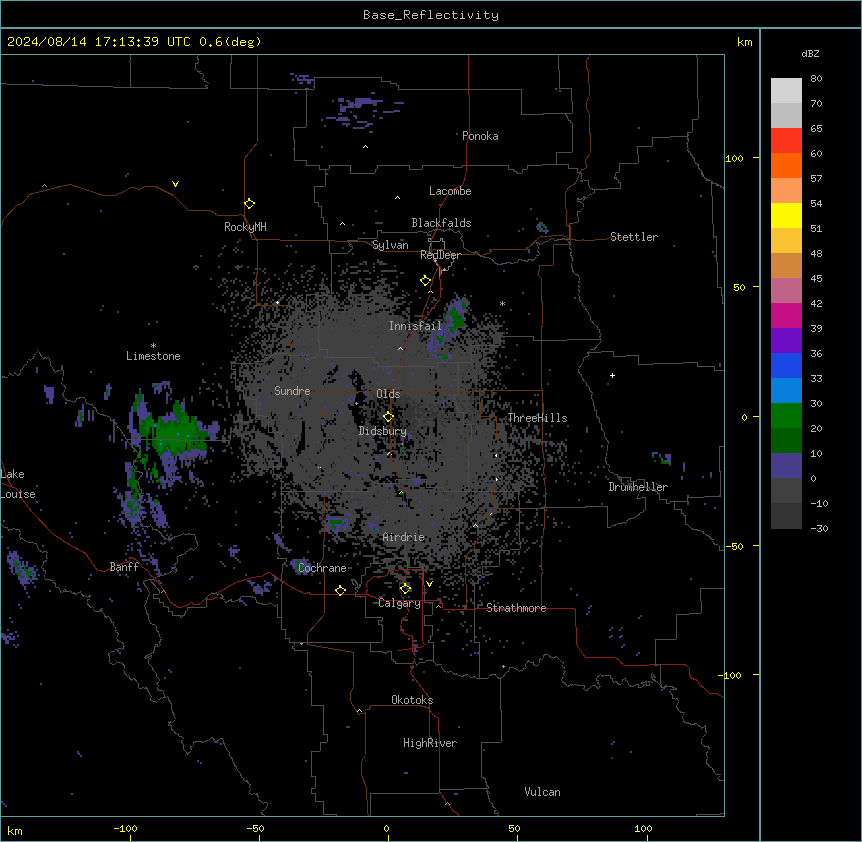Click the Lake Louise label

(18, 484)
